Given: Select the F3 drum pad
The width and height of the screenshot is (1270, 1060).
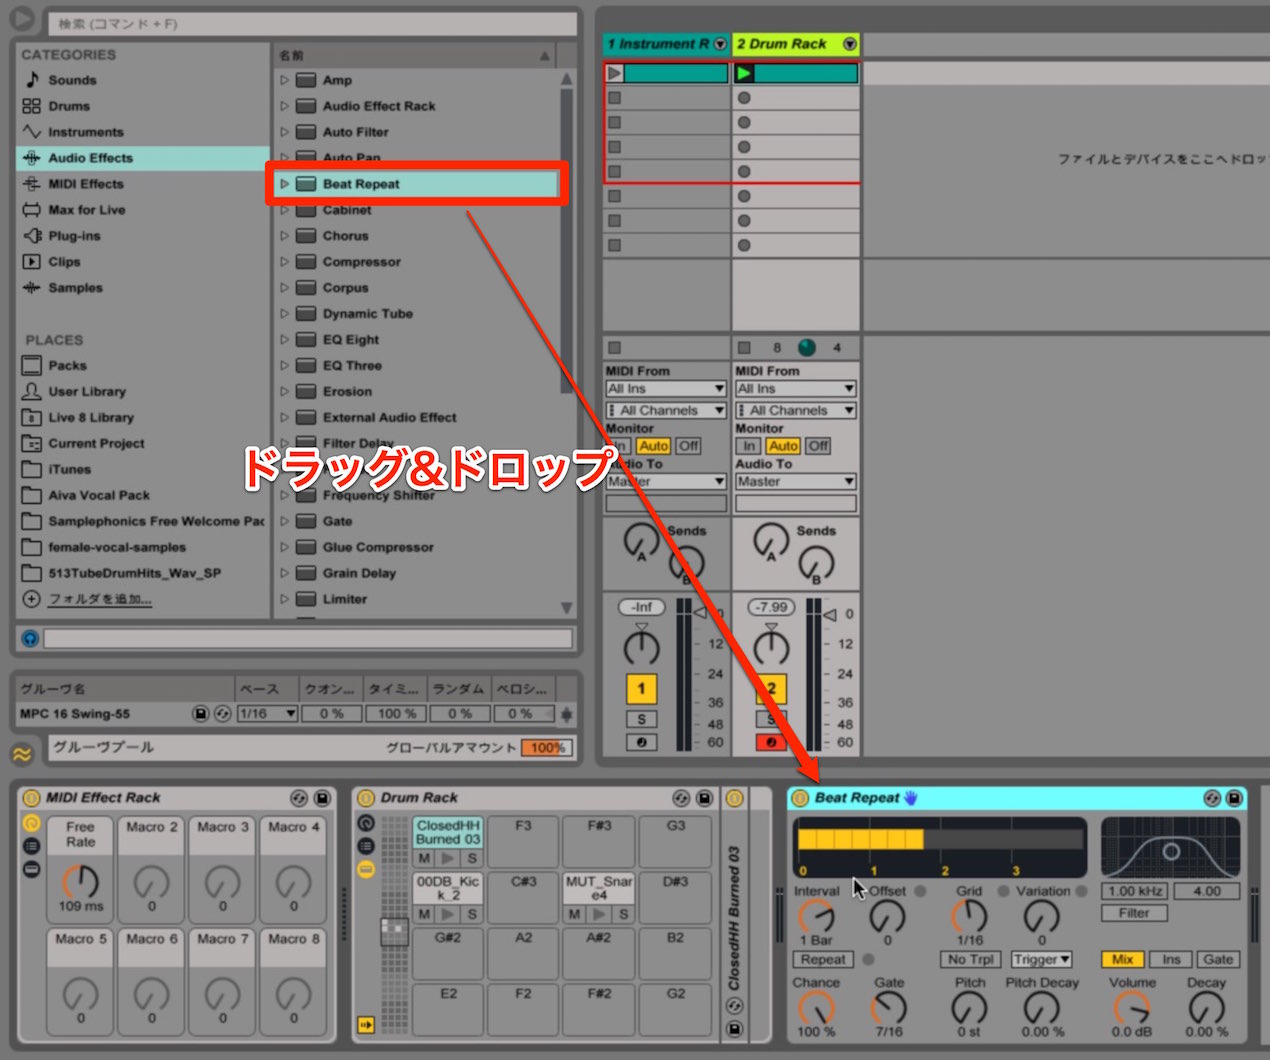Looking at the screenshot, I should click(x=523, y=842).
